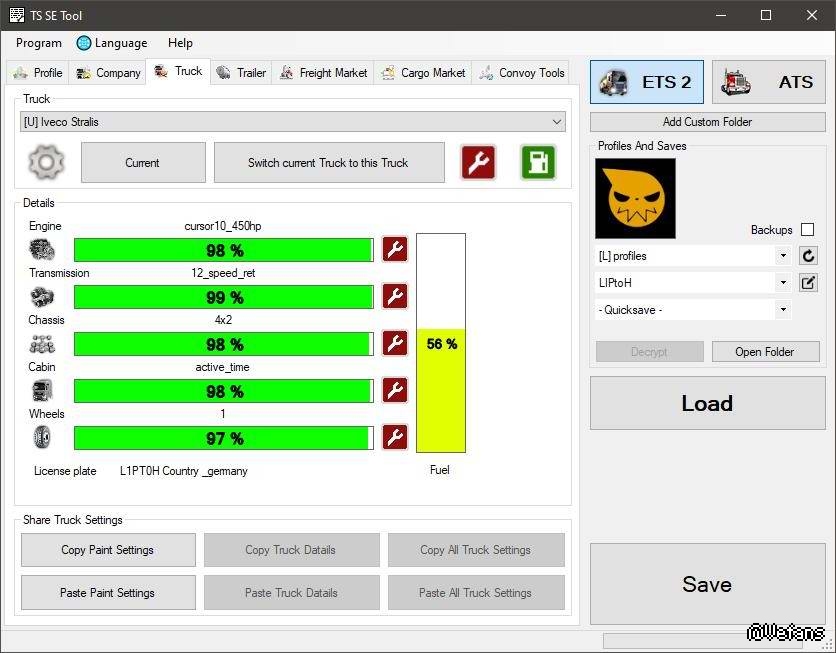Open the Program menu
The image size is (836, 653).
[x=38, y=43]
